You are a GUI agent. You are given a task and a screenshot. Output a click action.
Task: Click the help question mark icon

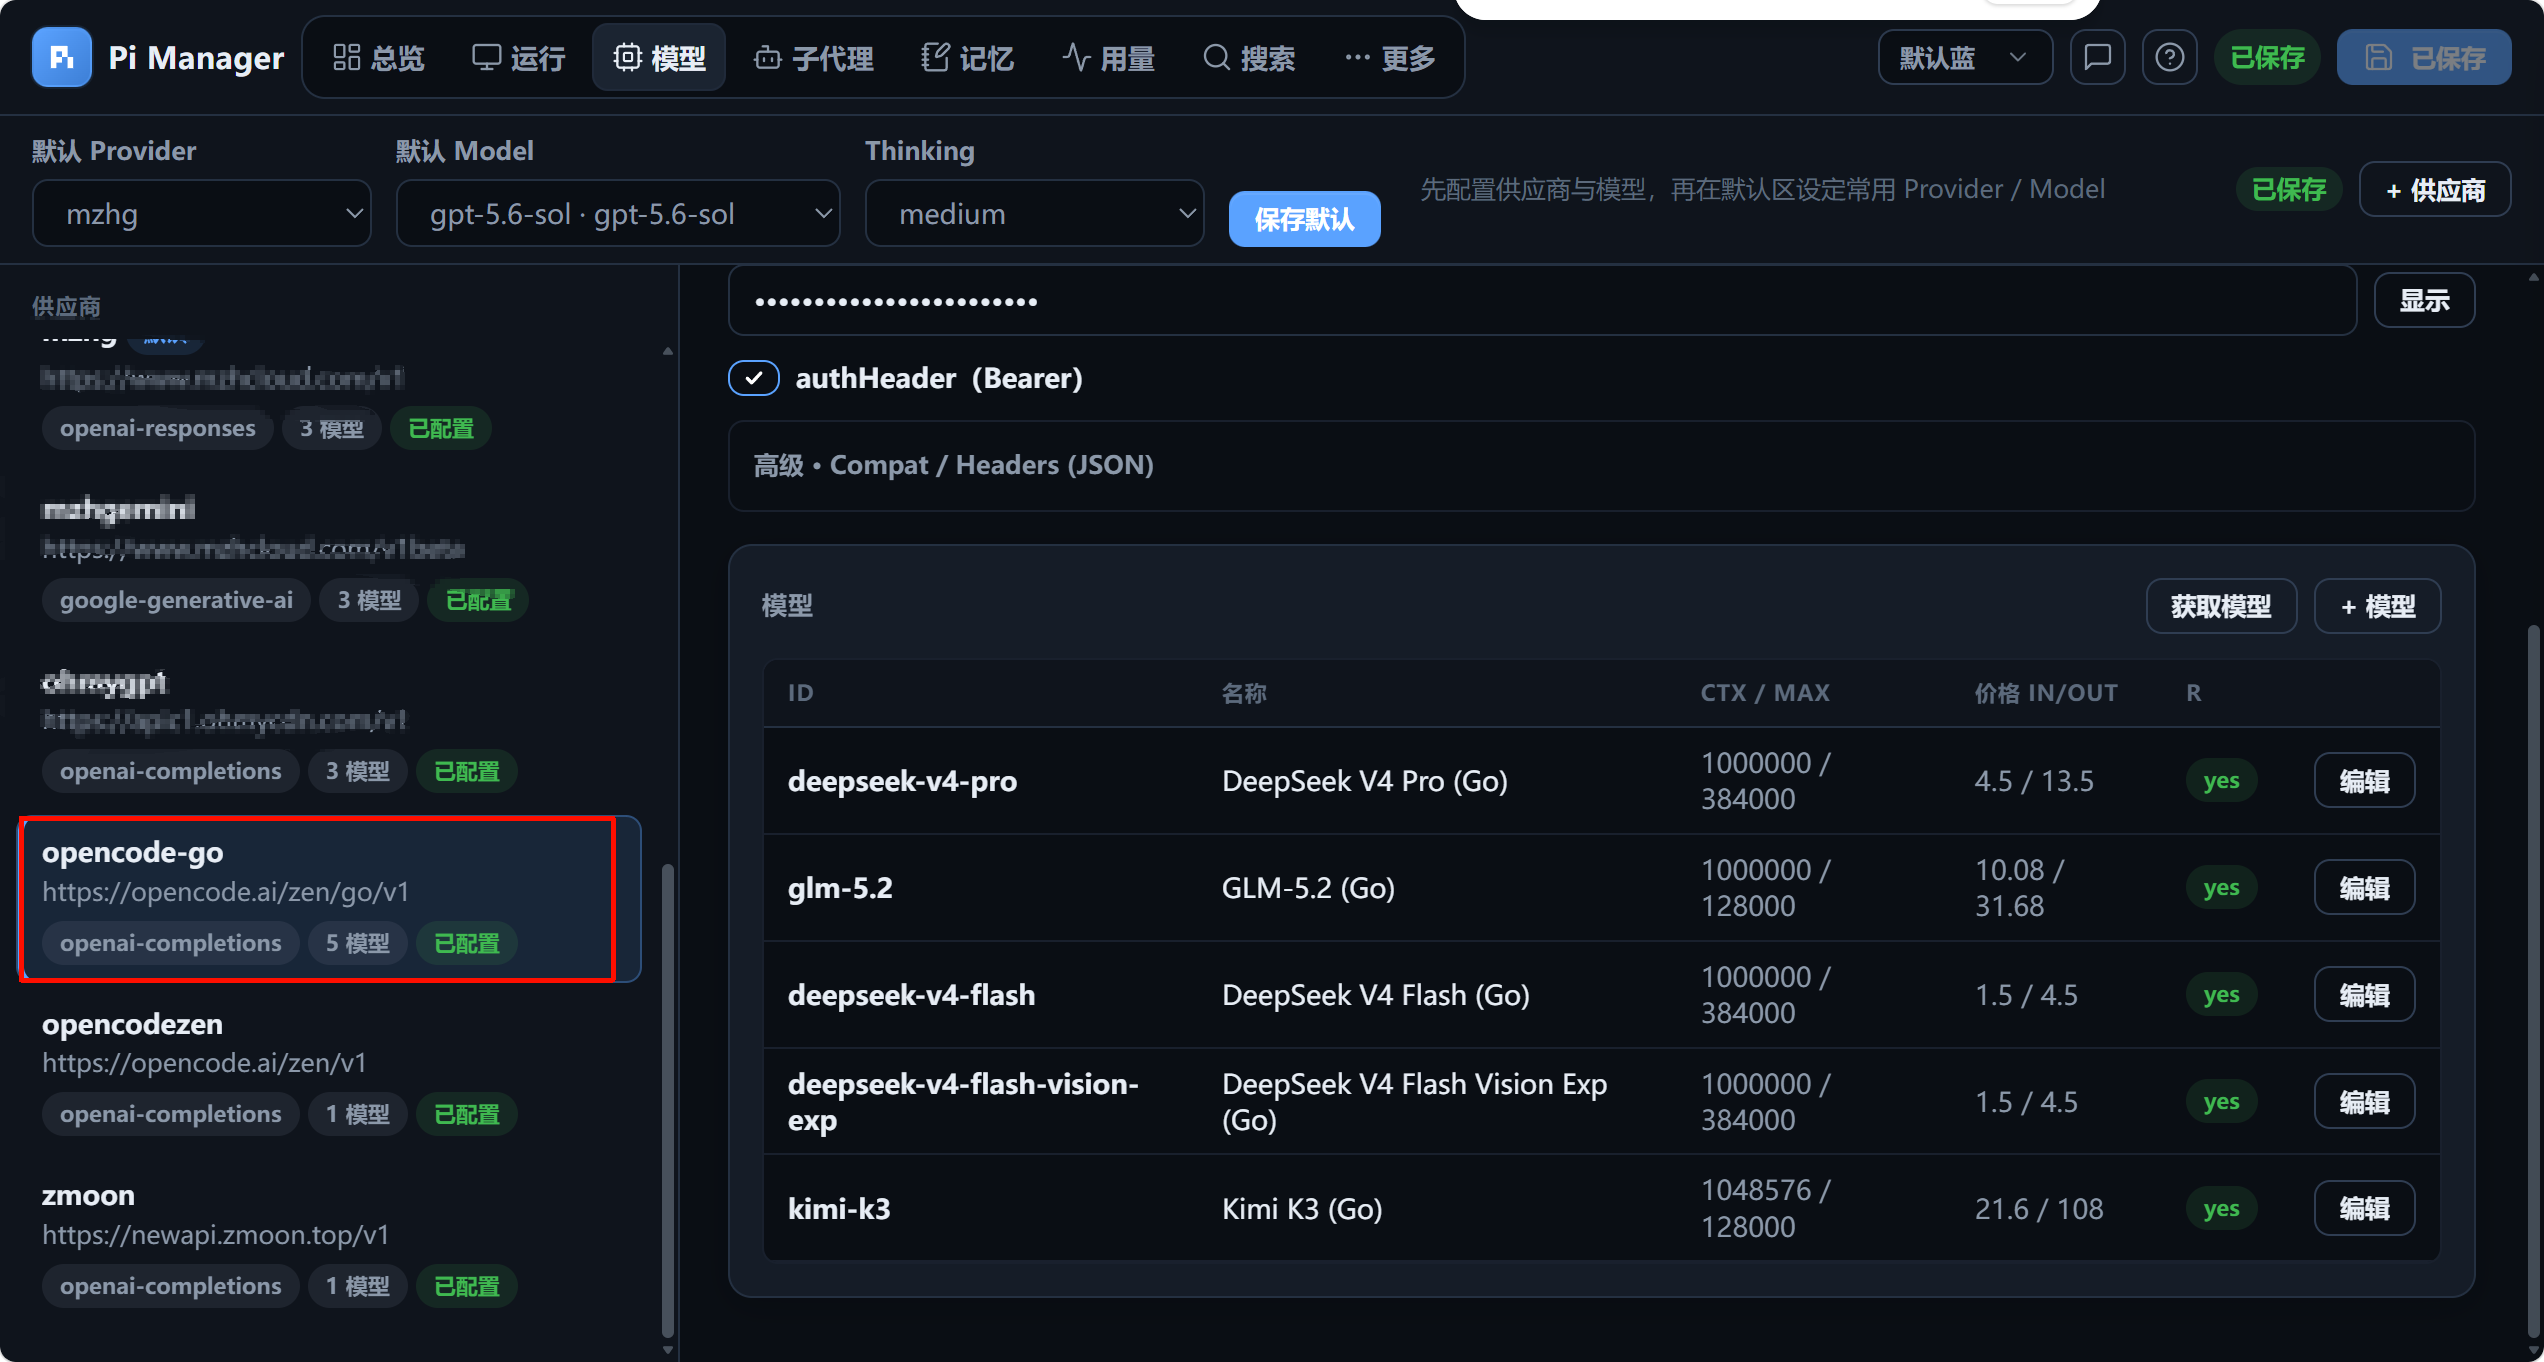[2169, 58]
